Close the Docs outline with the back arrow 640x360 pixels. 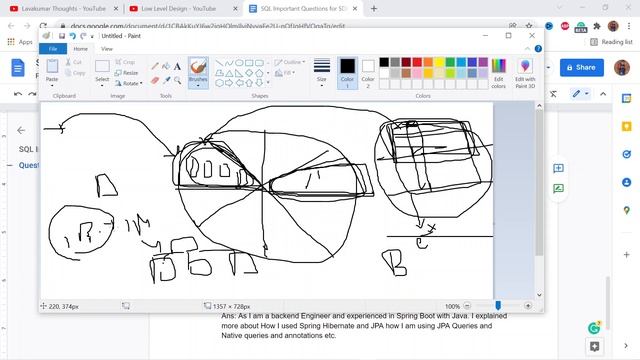21,130
